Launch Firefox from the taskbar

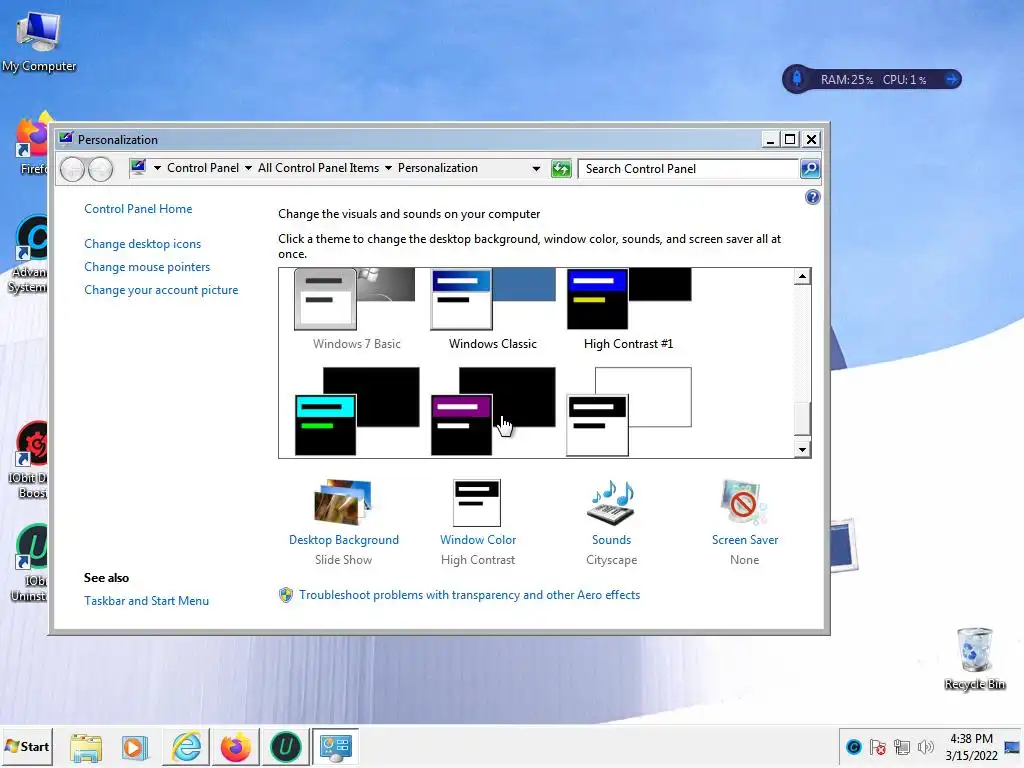pos(236,747)
